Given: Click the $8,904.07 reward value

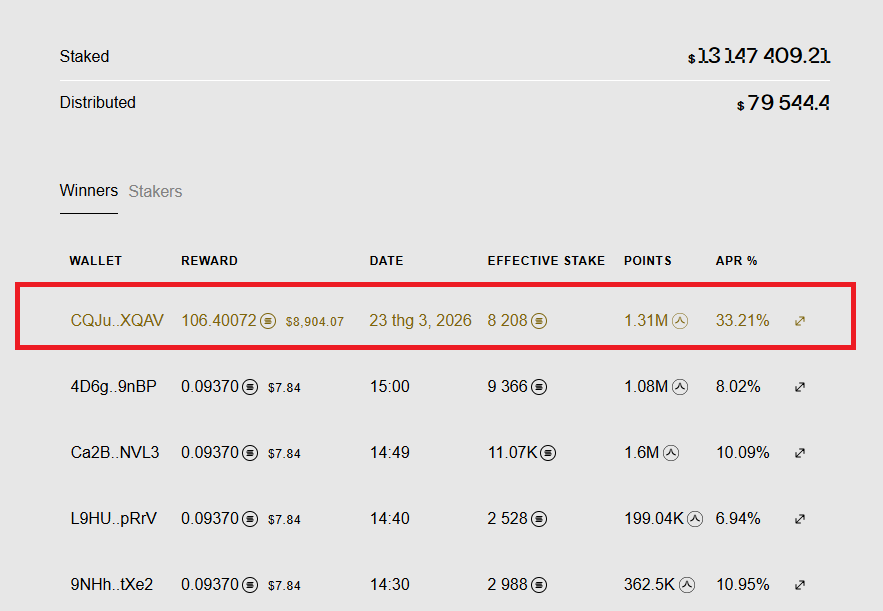Looking at the screenshot, I should (x=315, y=322).
